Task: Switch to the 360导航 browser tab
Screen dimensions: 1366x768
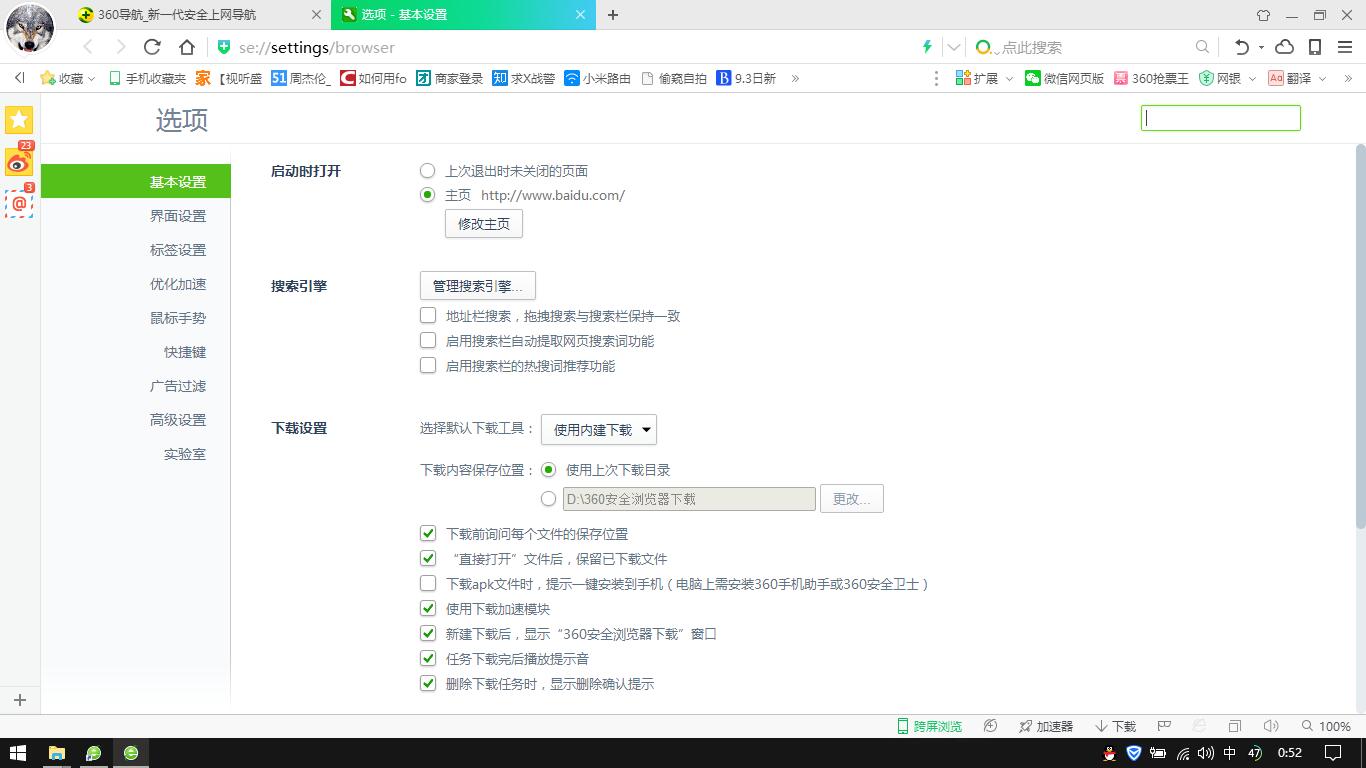Action: (x=200, y=15)
